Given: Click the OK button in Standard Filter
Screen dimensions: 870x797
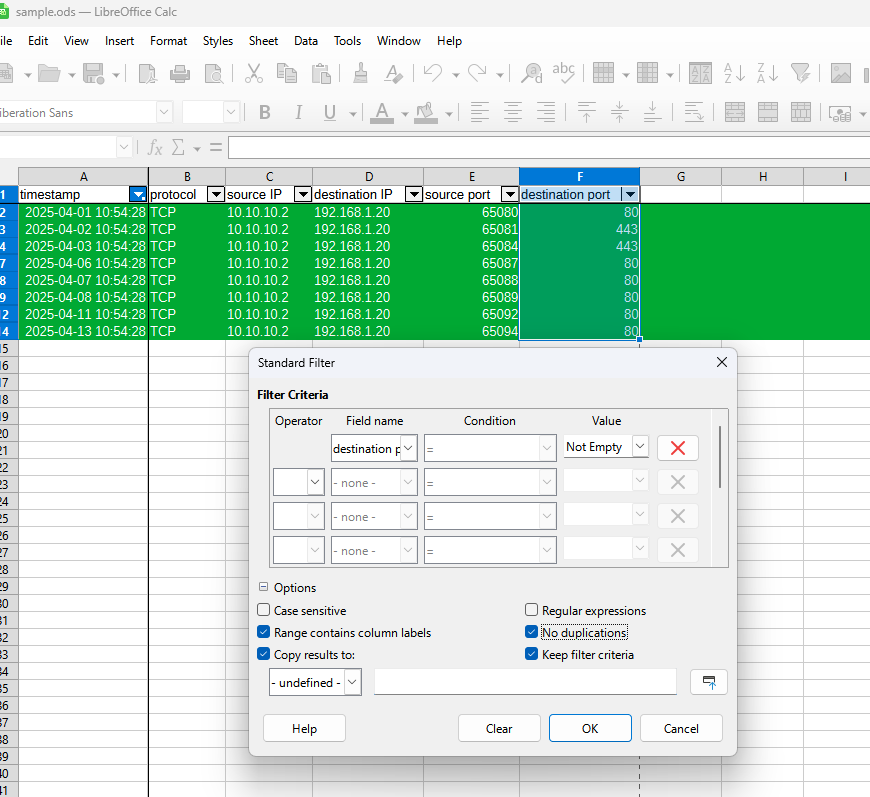Looking at the screenshot, I should [590, 729].
